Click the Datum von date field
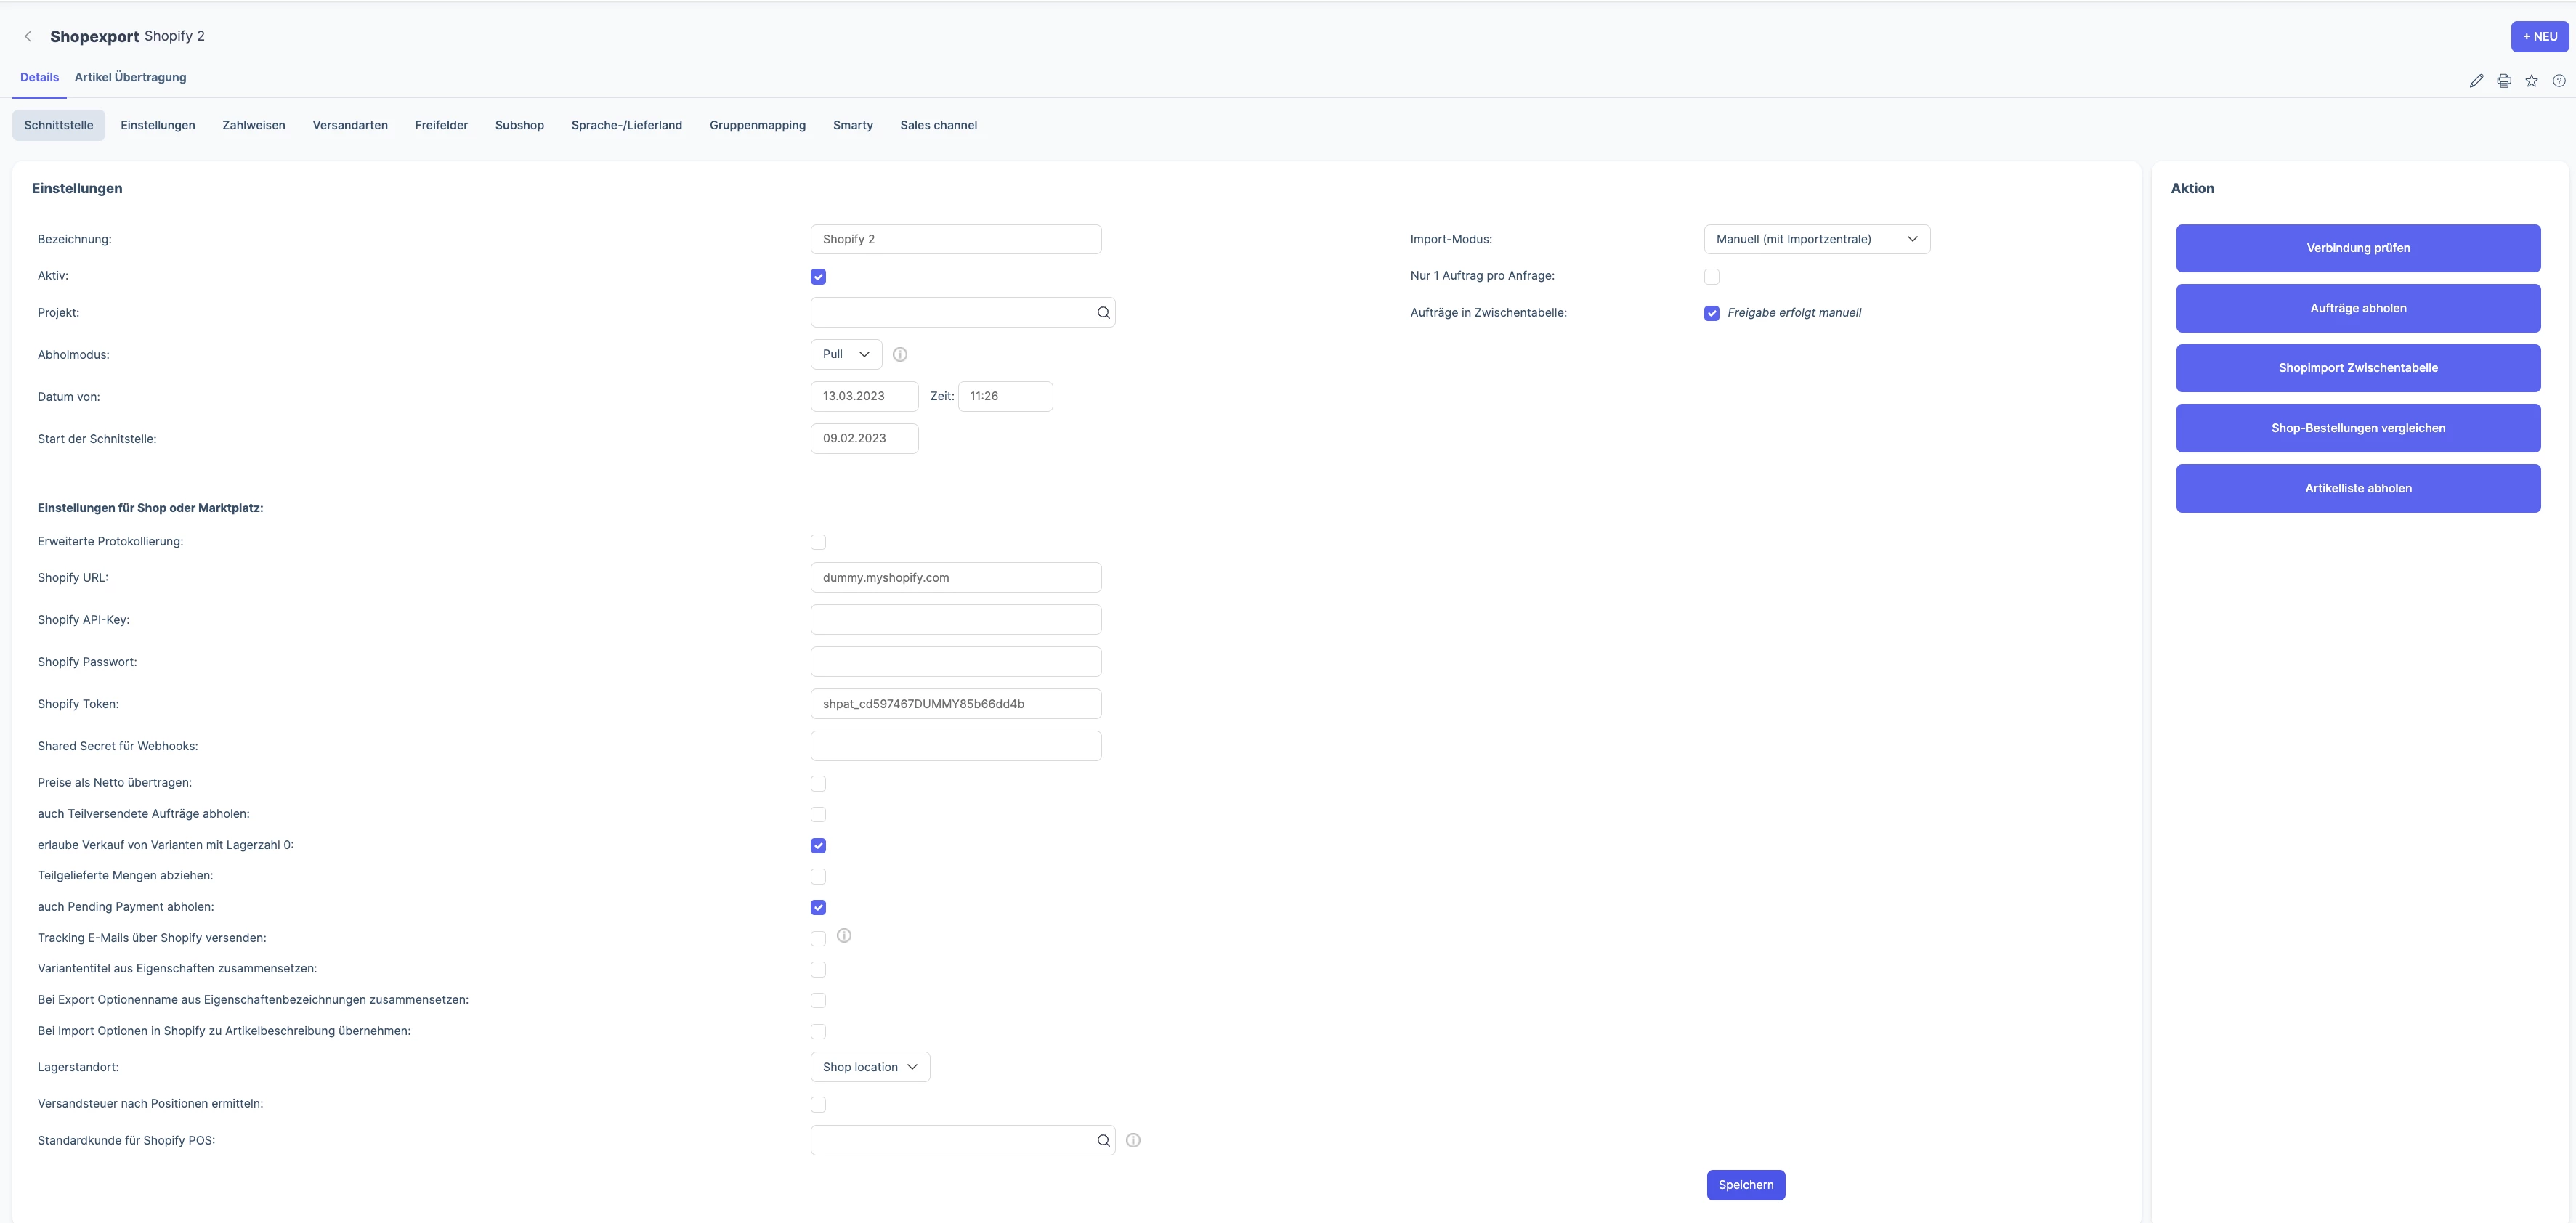2576x1223 pixels. pos(864,397)
